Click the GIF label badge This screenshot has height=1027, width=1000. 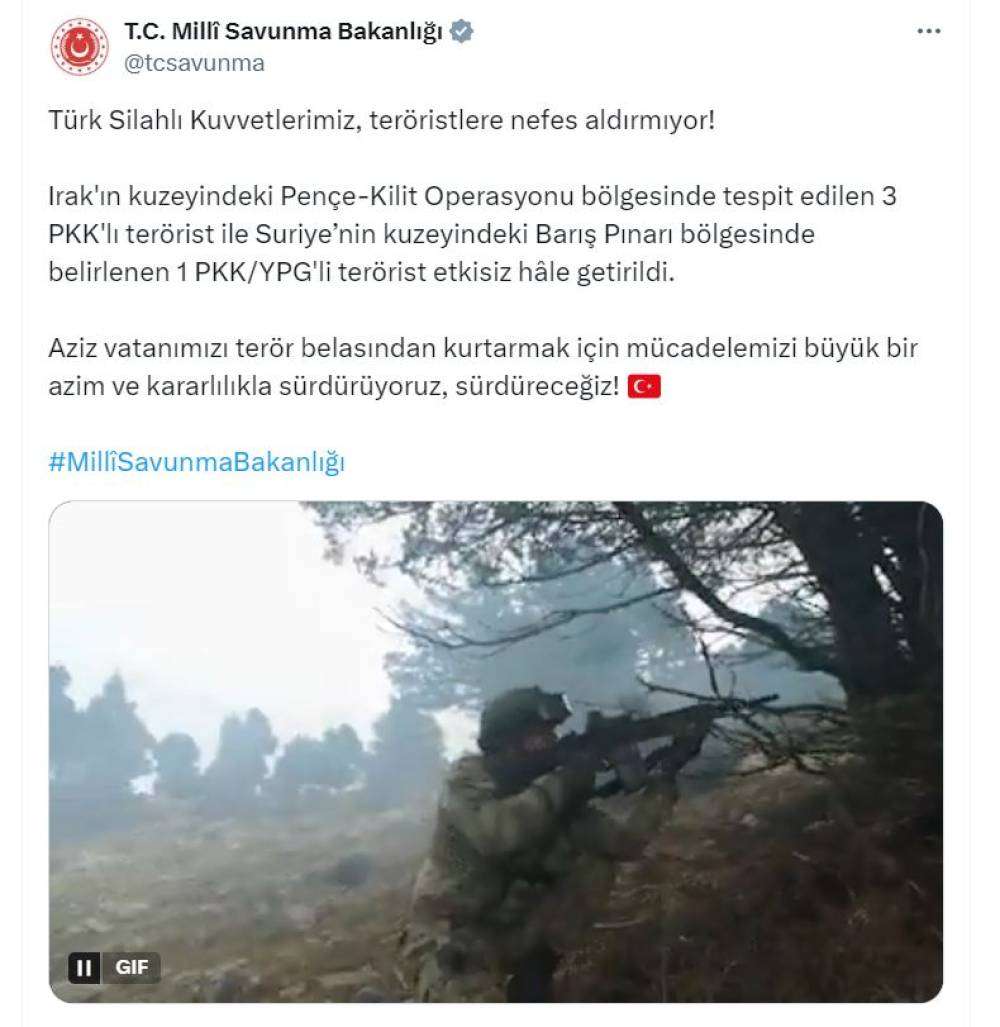coord(131,967)
